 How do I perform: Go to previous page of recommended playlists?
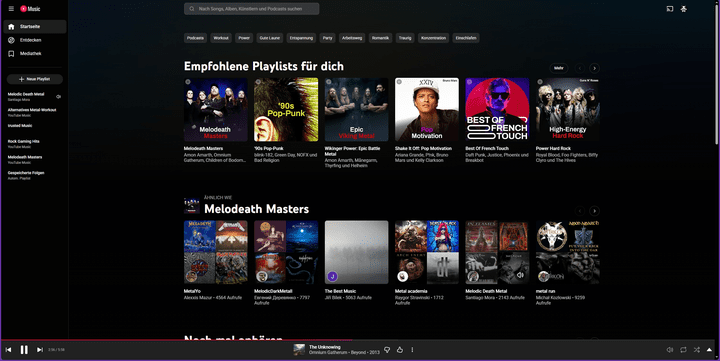click(x=579, y=68)
